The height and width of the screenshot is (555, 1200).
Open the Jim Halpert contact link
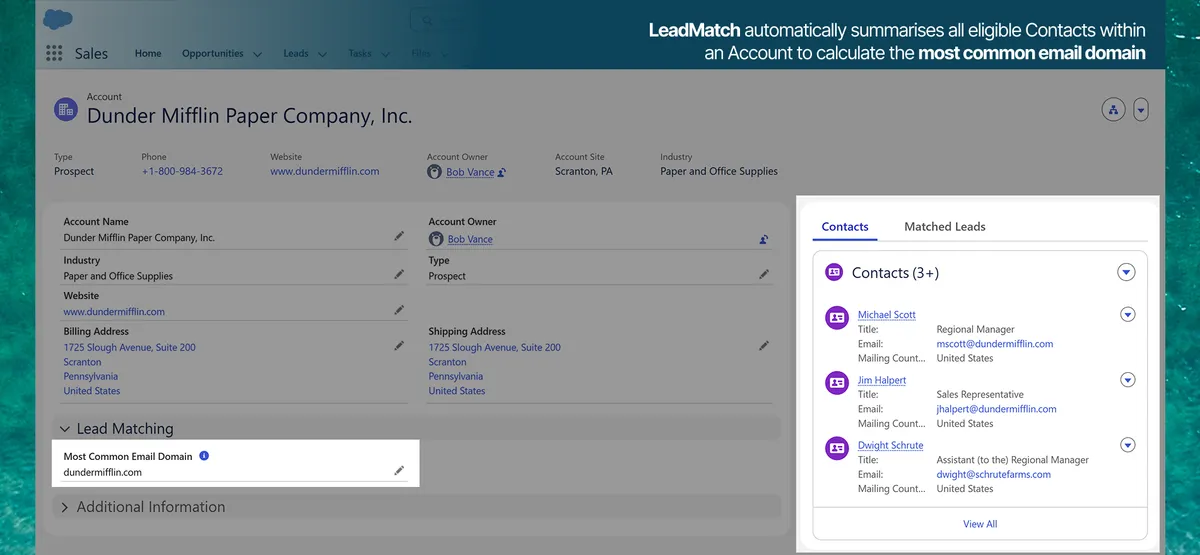coord(882,380)
